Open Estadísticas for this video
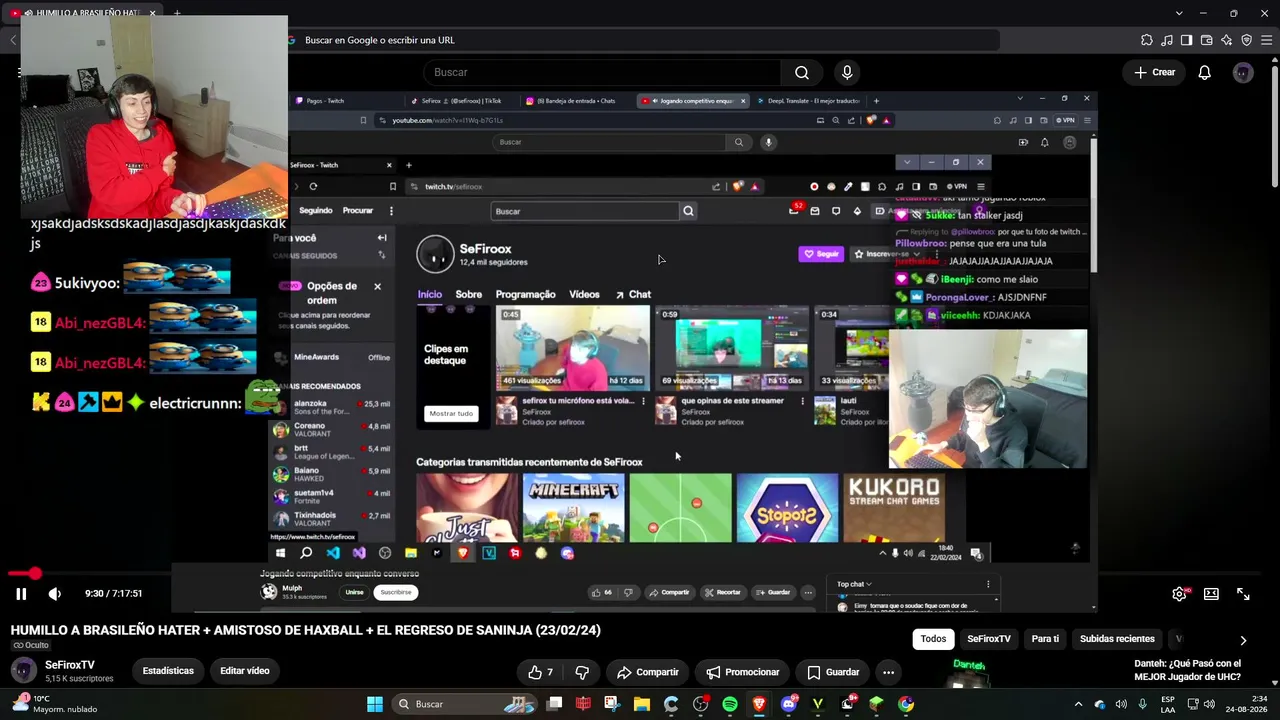The height and width of the screenshot is (720, 1280). (168, 671)
